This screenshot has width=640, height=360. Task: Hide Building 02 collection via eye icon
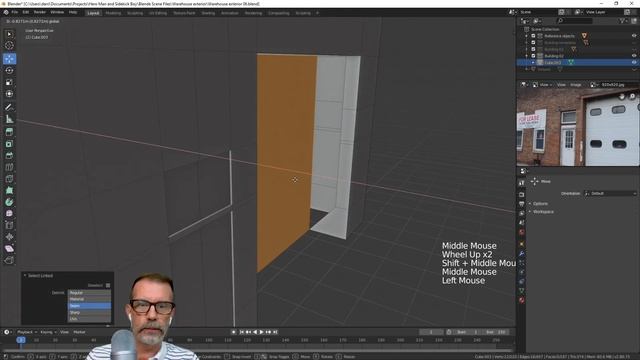(x=634, y=56)
